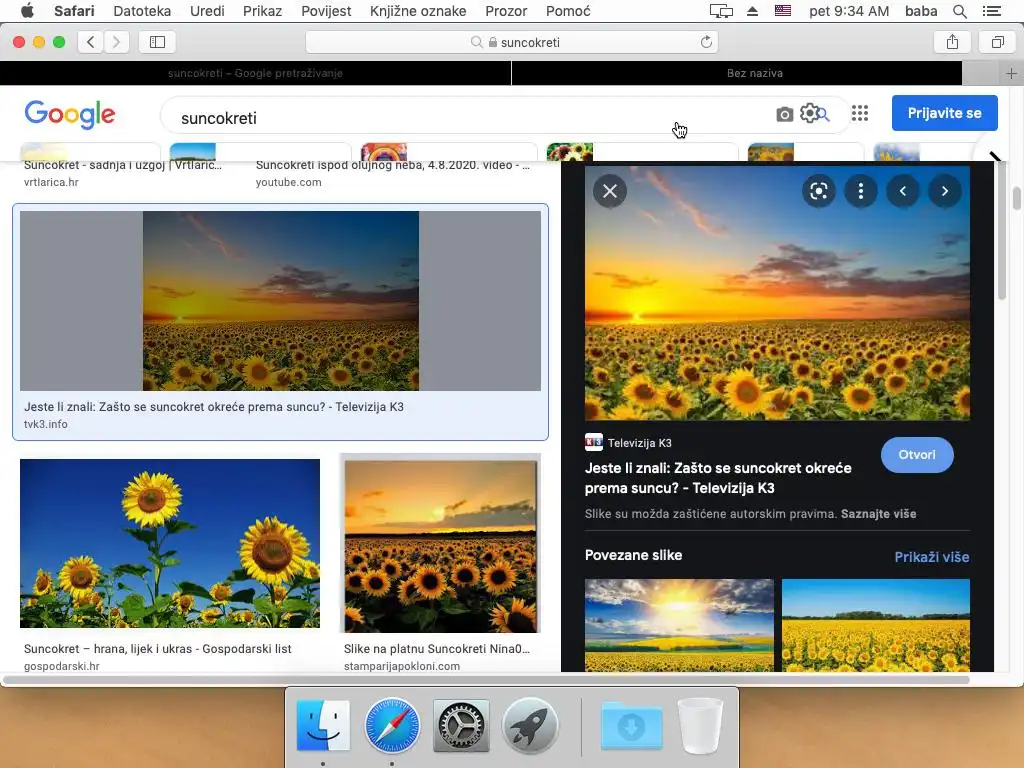Open the Prozor menu
The height and width of the screenshot is (768, 1024).
click(506, 11)
